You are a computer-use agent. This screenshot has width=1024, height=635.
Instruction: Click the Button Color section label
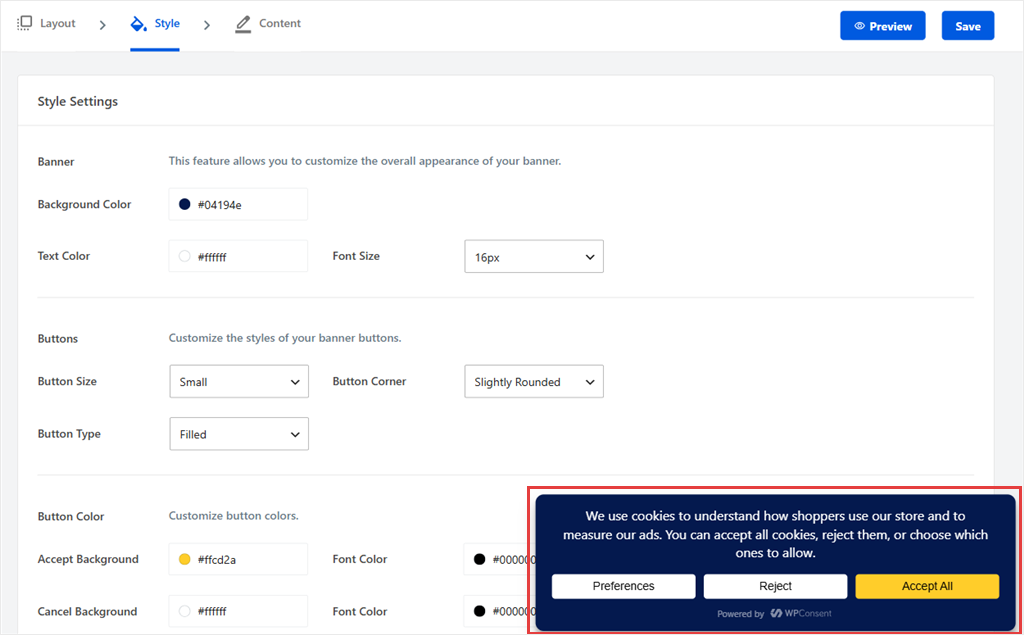point(71,516)
